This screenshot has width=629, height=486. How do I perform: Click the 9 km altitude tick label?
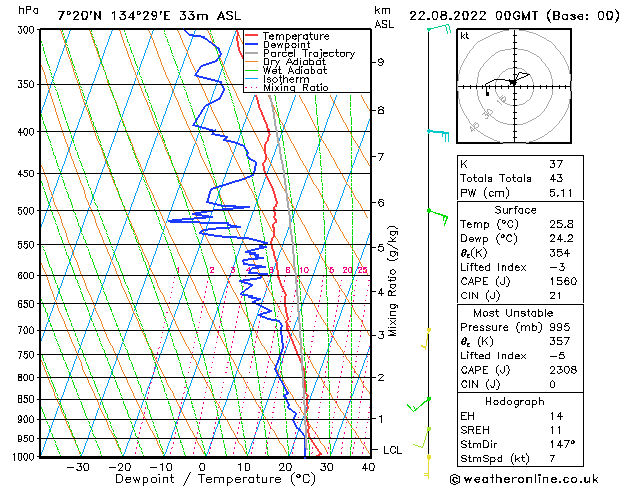[381, 62]
